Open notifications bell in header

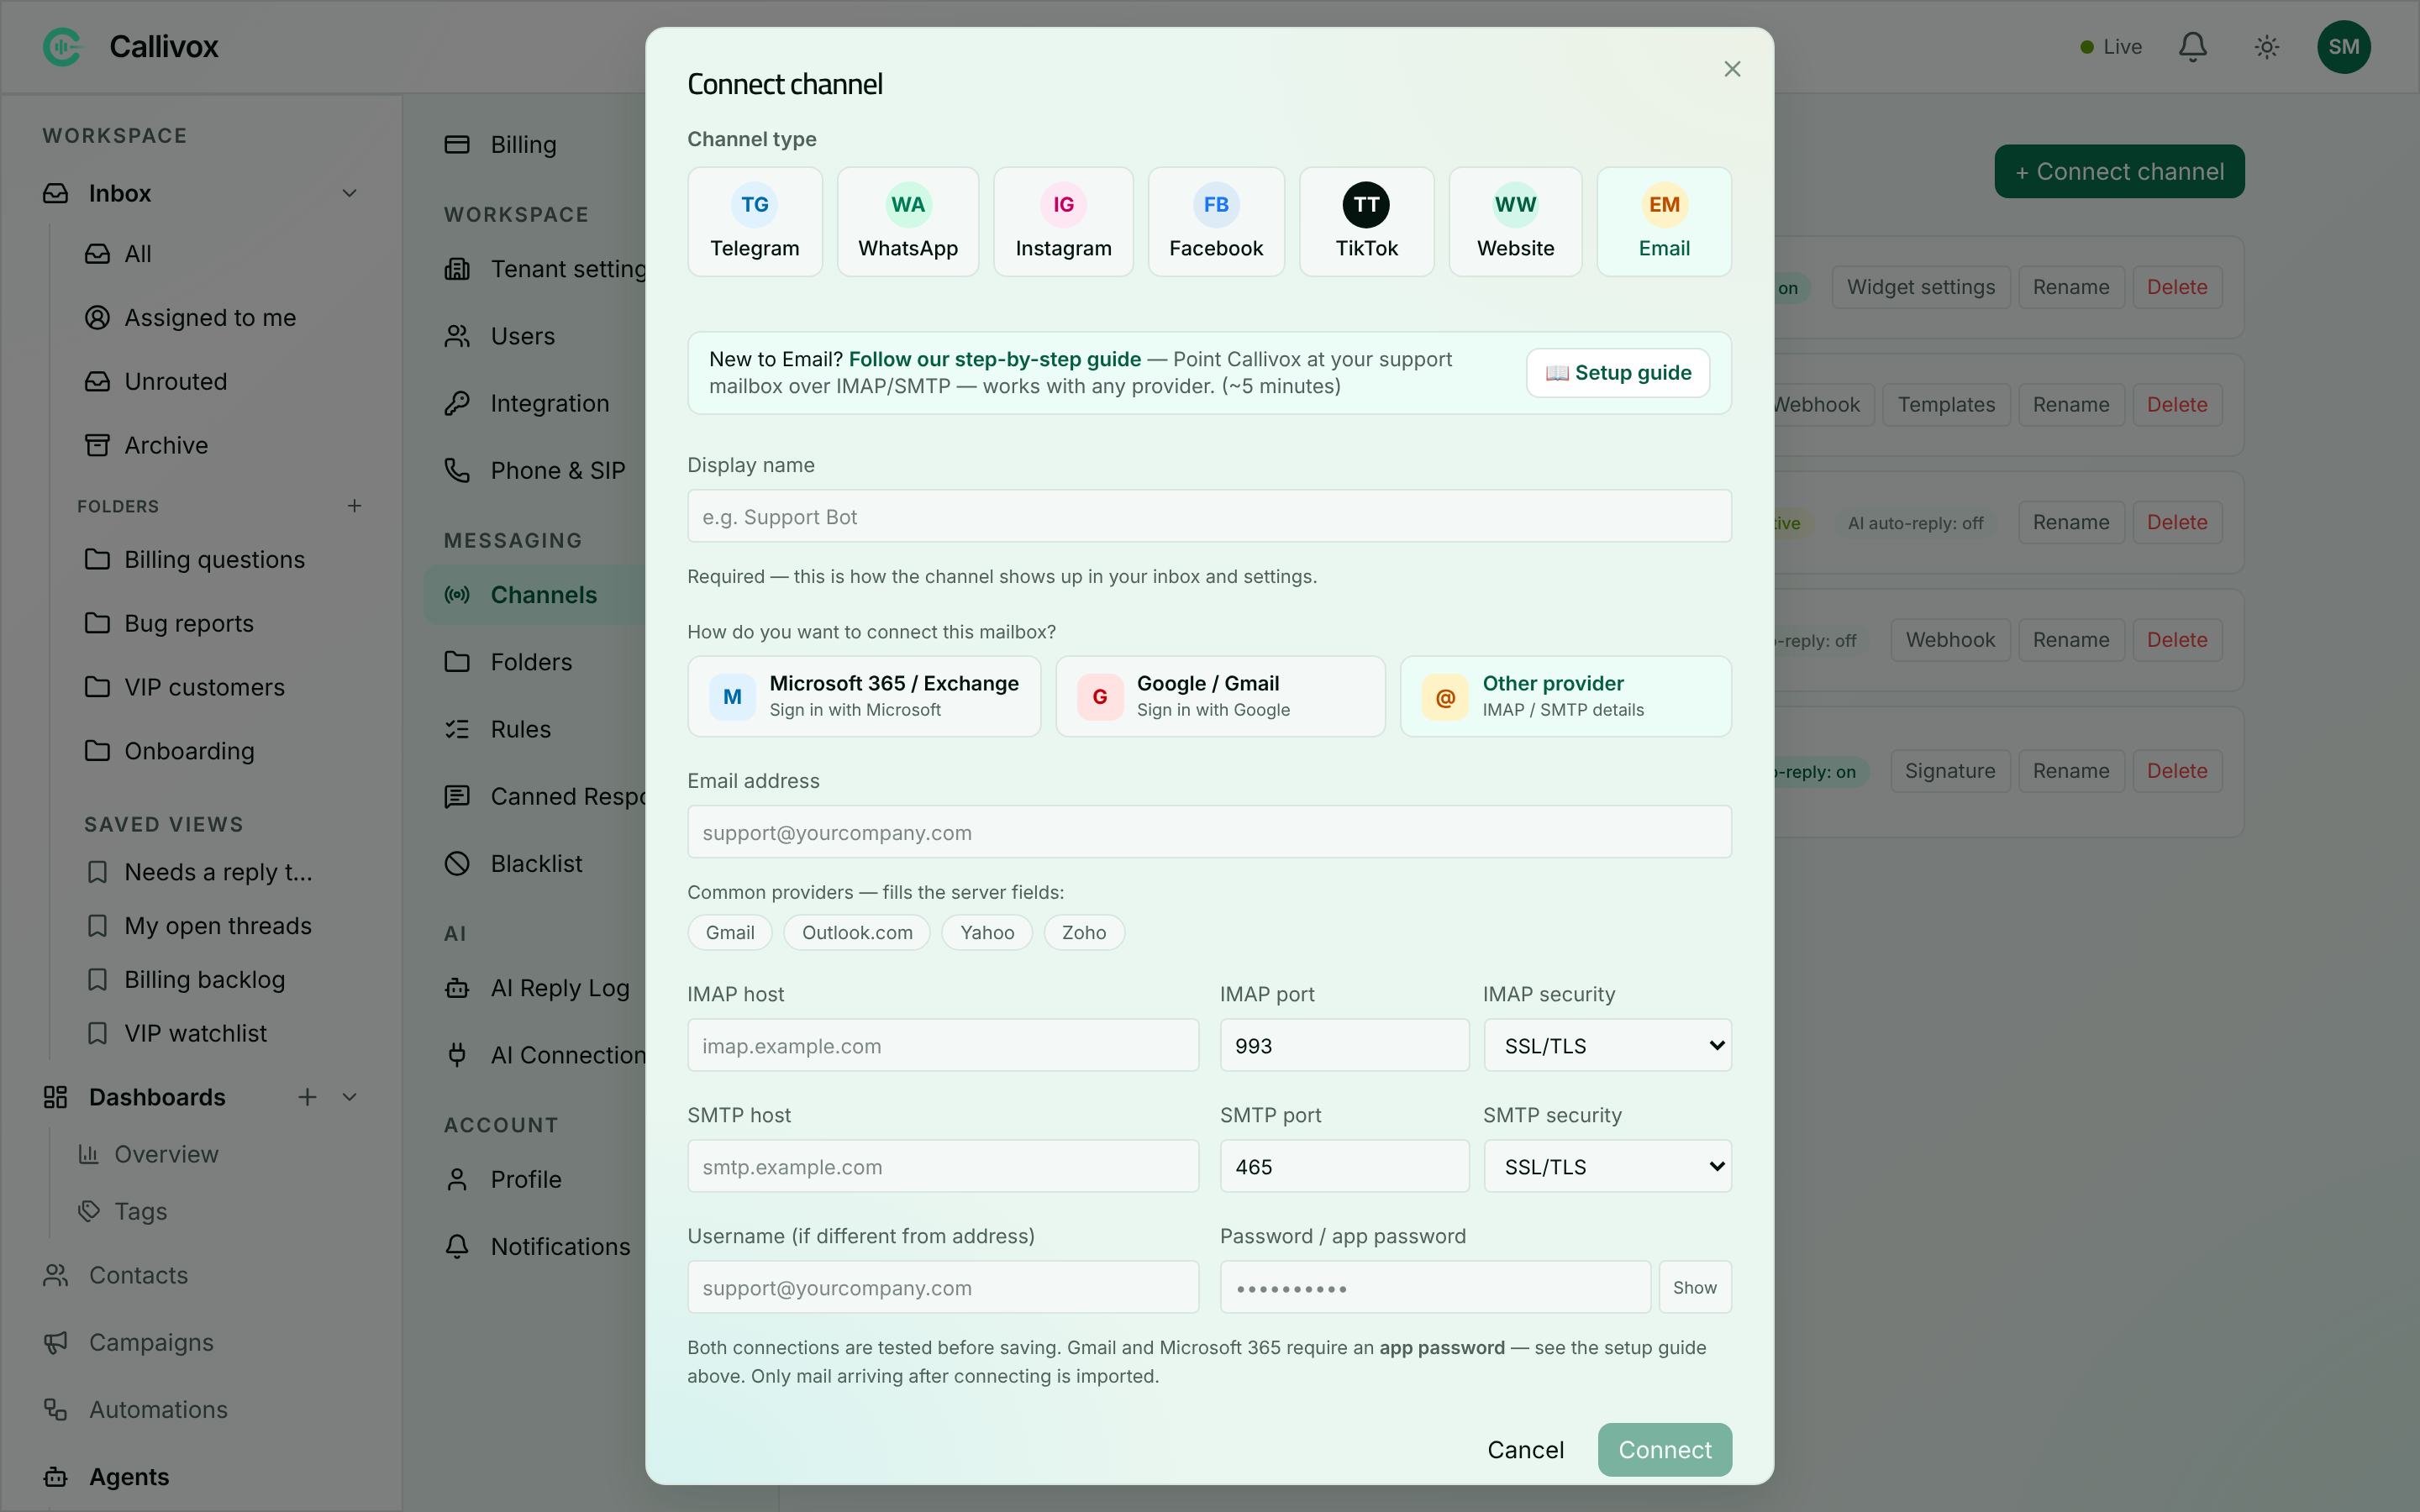pos(2193,47)
